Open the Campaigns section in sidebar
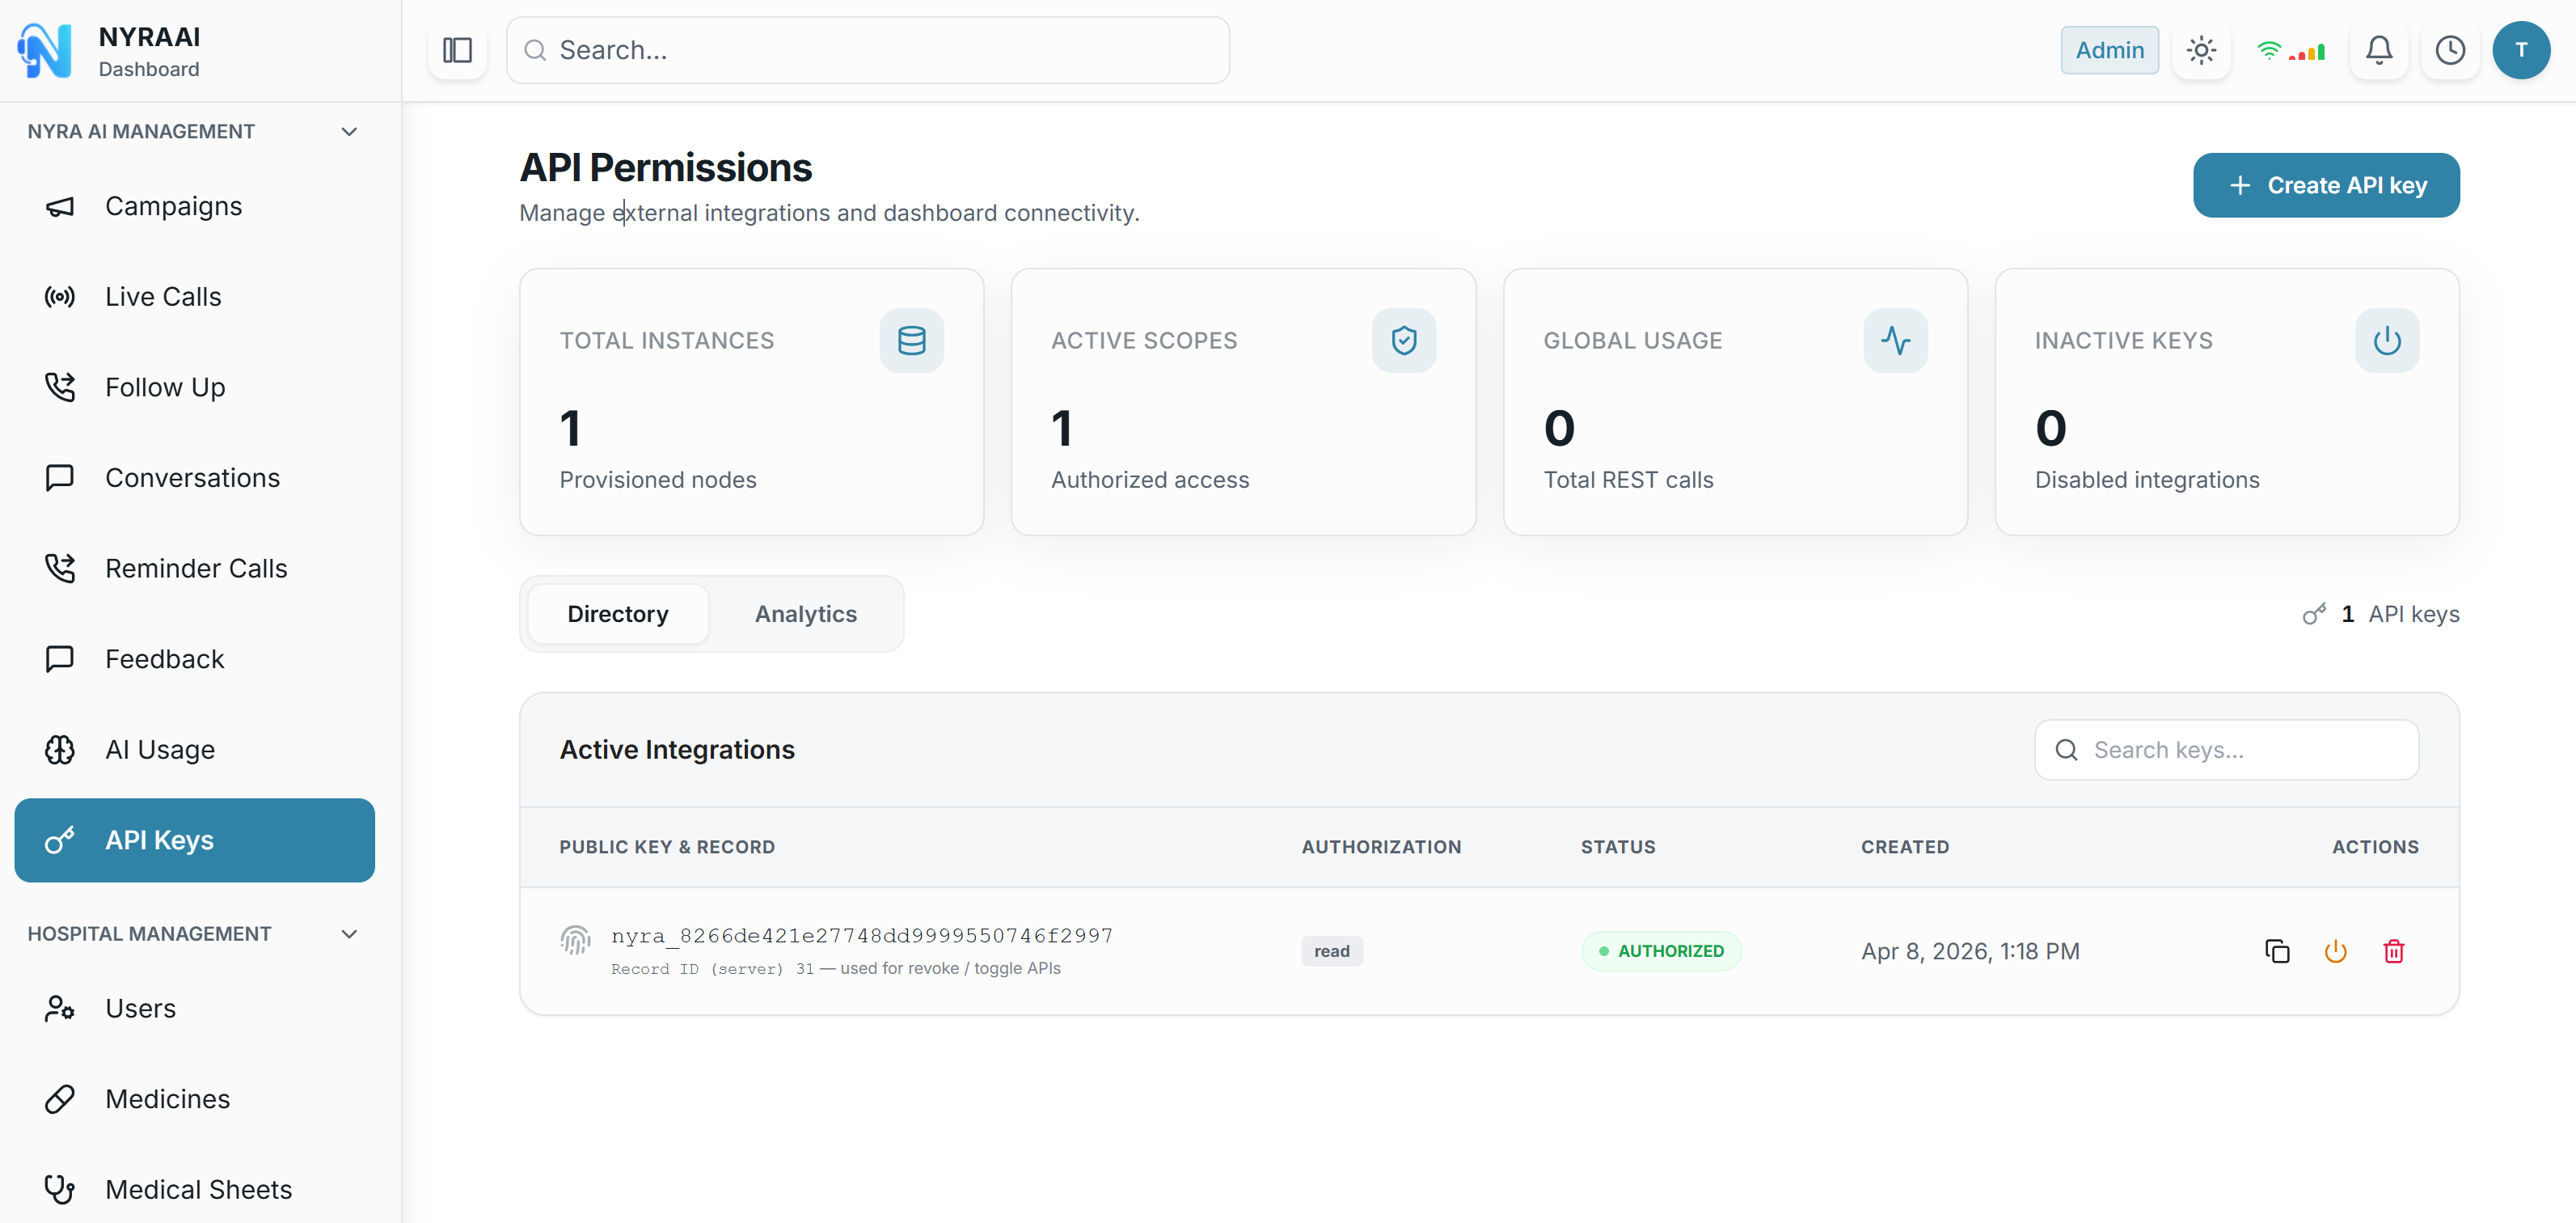This screenshot has width=2576, height=1223. 173,206
